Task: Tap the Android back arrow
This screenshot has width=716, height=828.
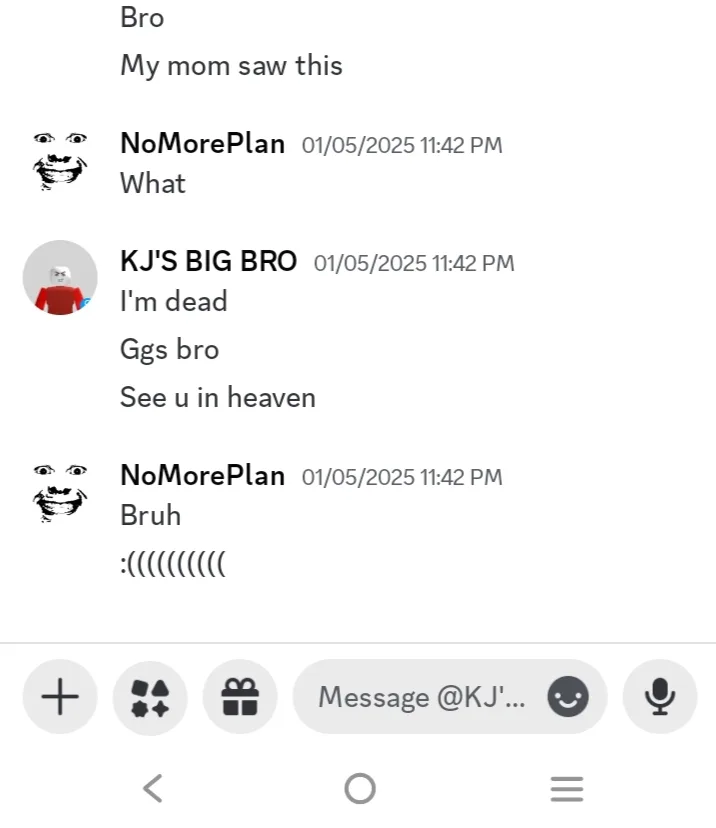Action: tap(153, 788)
